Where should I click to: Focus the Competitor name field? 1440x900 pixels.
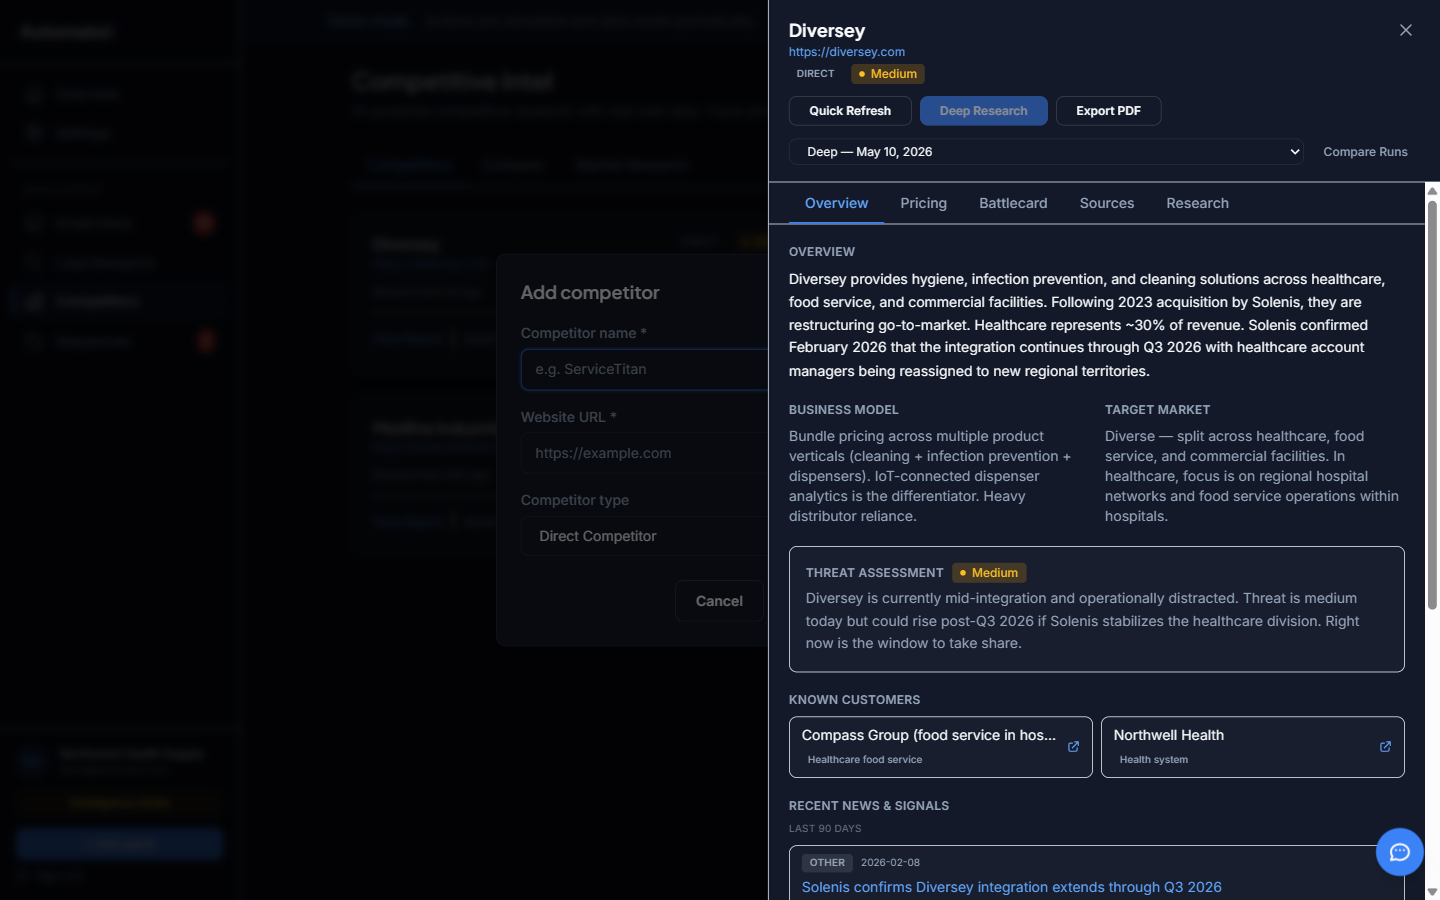644,369
